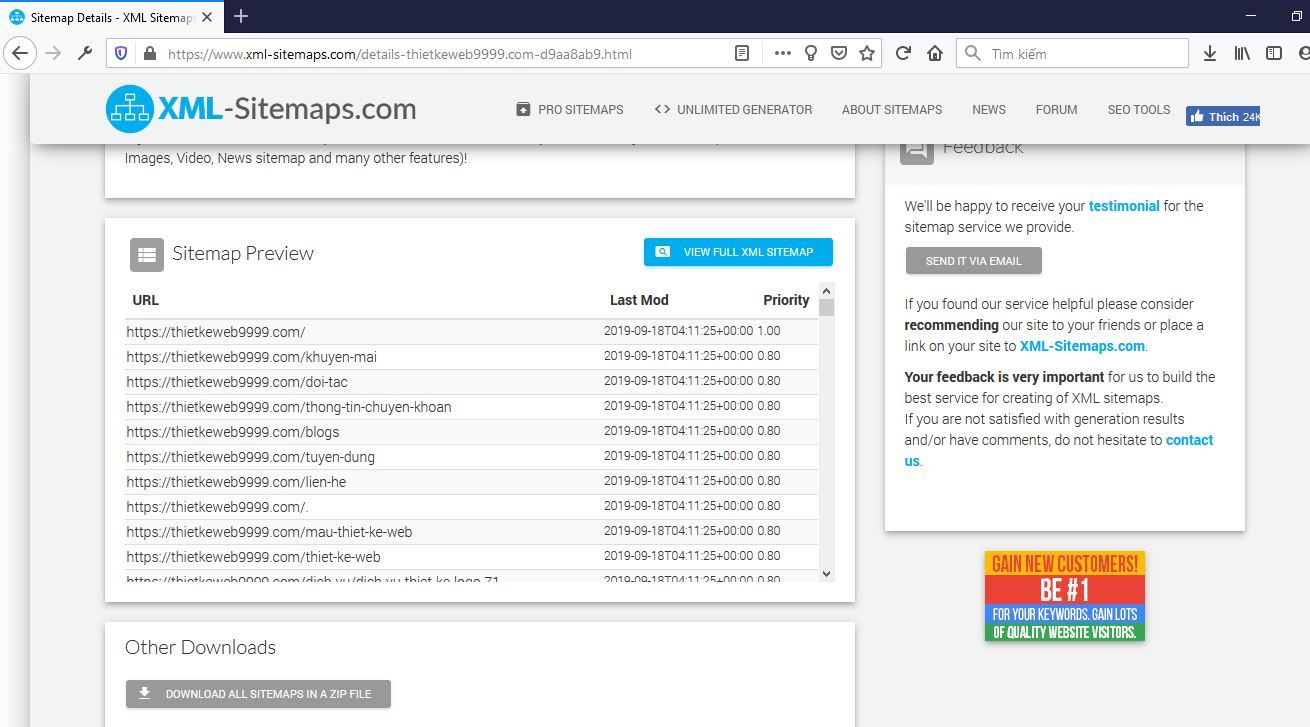
Task: Click sitemap preview scrollbar up arrow
Action: (x=826, y=291)
